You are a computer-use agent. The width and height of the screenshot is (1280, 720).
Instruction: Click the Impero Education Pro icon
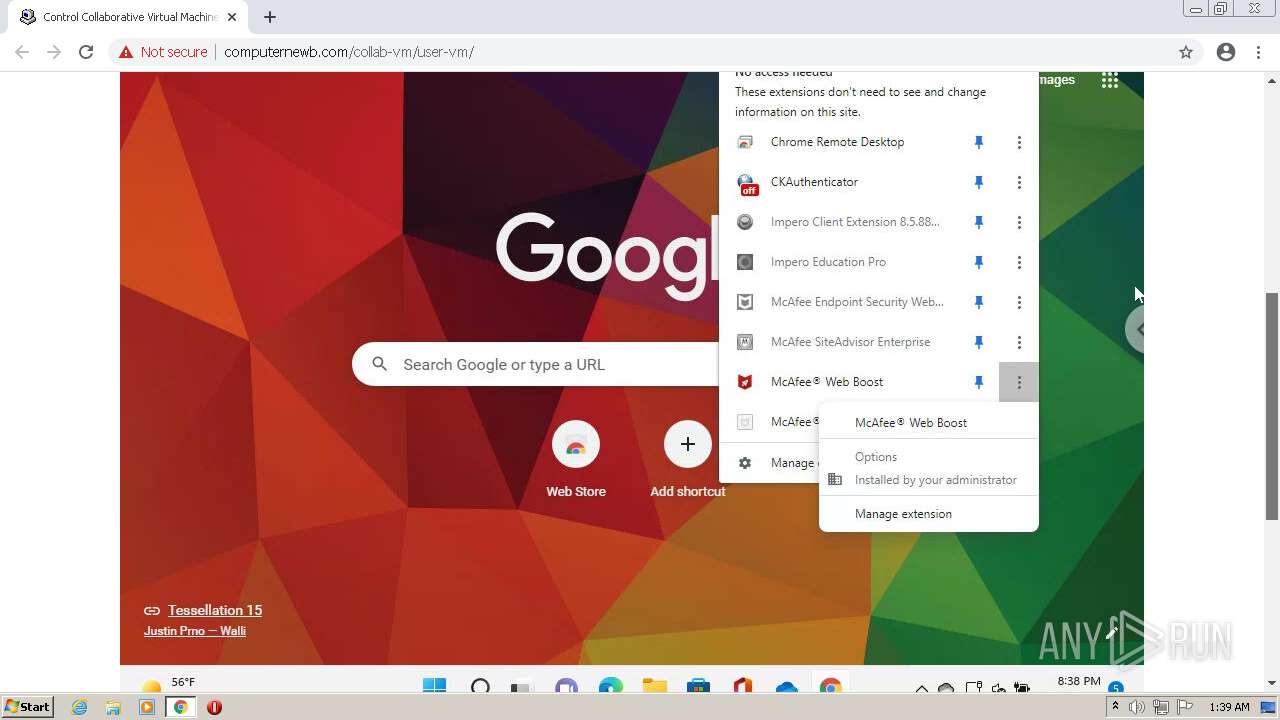click(745, 262)
